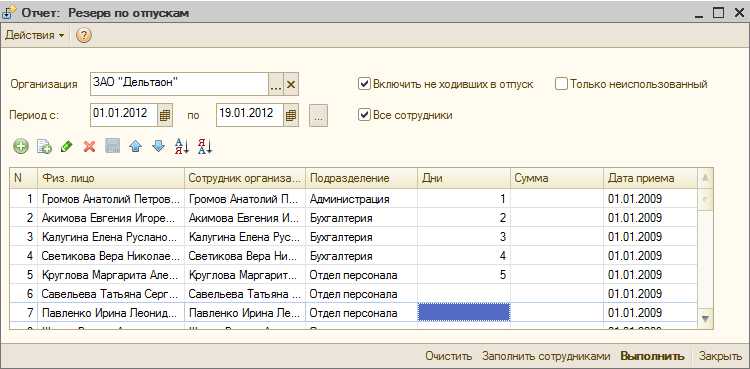Click the Дата приема column header
750x369 pixels.
click(651, 178)
